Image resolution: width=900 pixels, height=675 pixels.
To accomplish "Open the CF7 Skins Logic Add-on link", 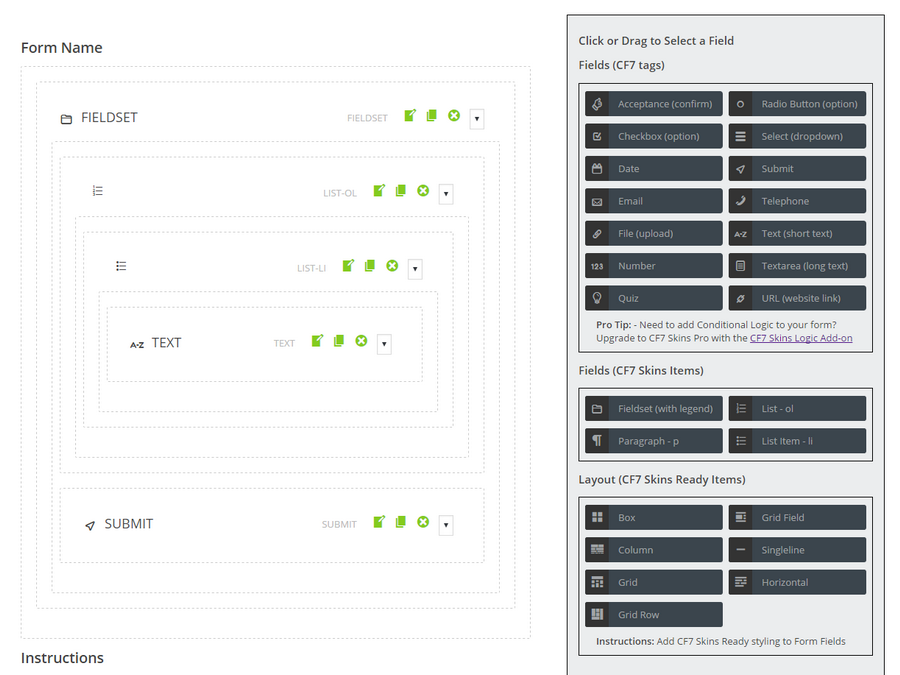I will click(801, 338).
